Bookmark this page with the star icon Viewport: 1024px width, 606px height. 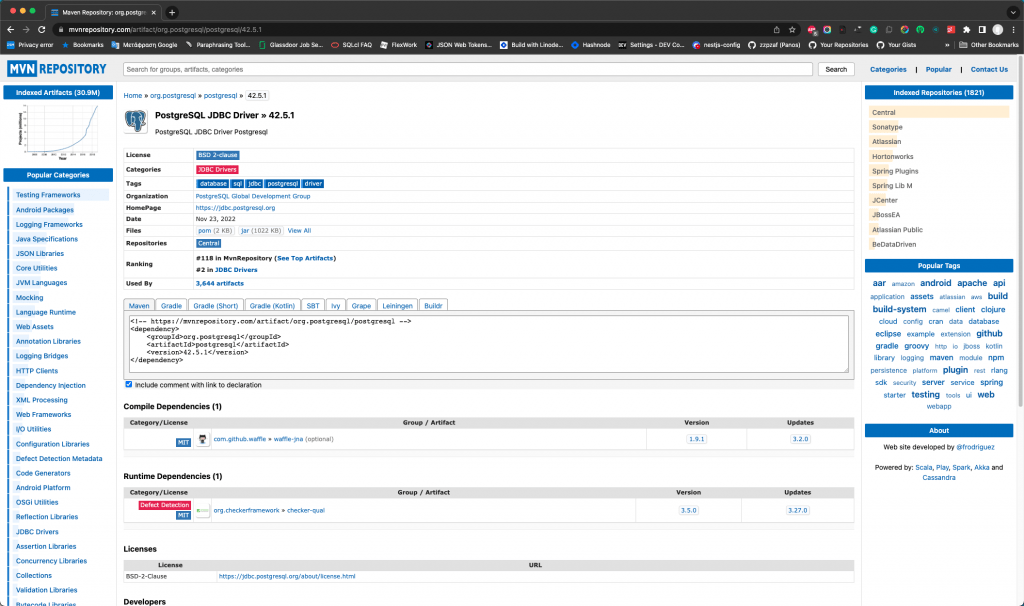click(x=792, y=29)
